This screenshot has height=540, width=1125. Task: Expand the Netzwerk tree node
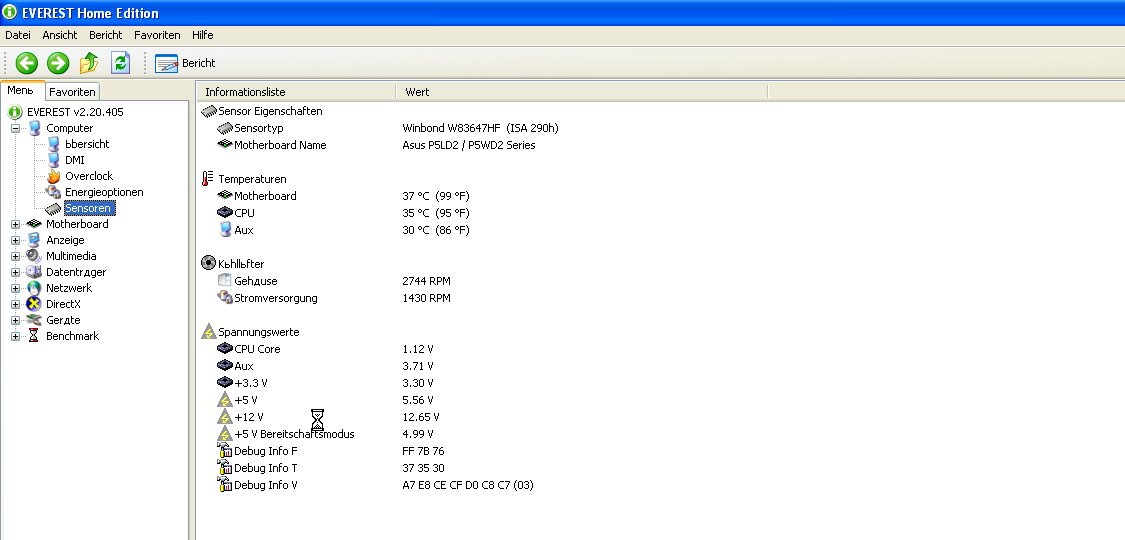click(15, 288)
